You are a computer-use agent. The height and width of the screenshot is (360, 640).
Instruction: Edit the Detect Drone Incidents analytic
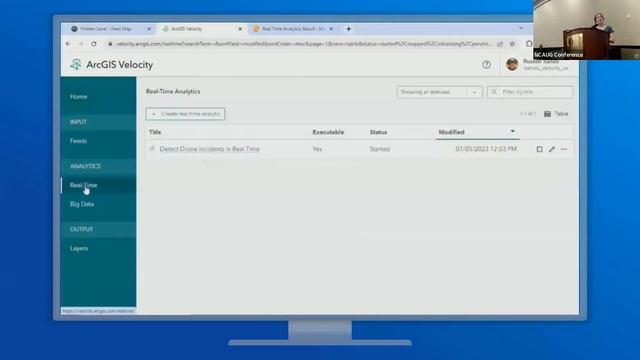(552, 149)
